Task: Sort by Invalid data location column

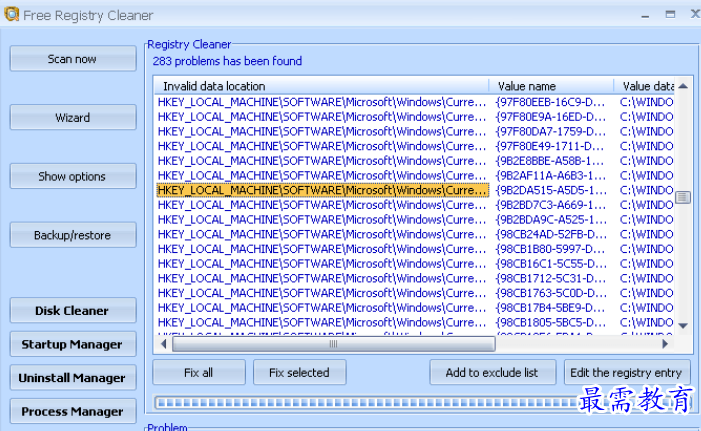Action: [320, 86]
